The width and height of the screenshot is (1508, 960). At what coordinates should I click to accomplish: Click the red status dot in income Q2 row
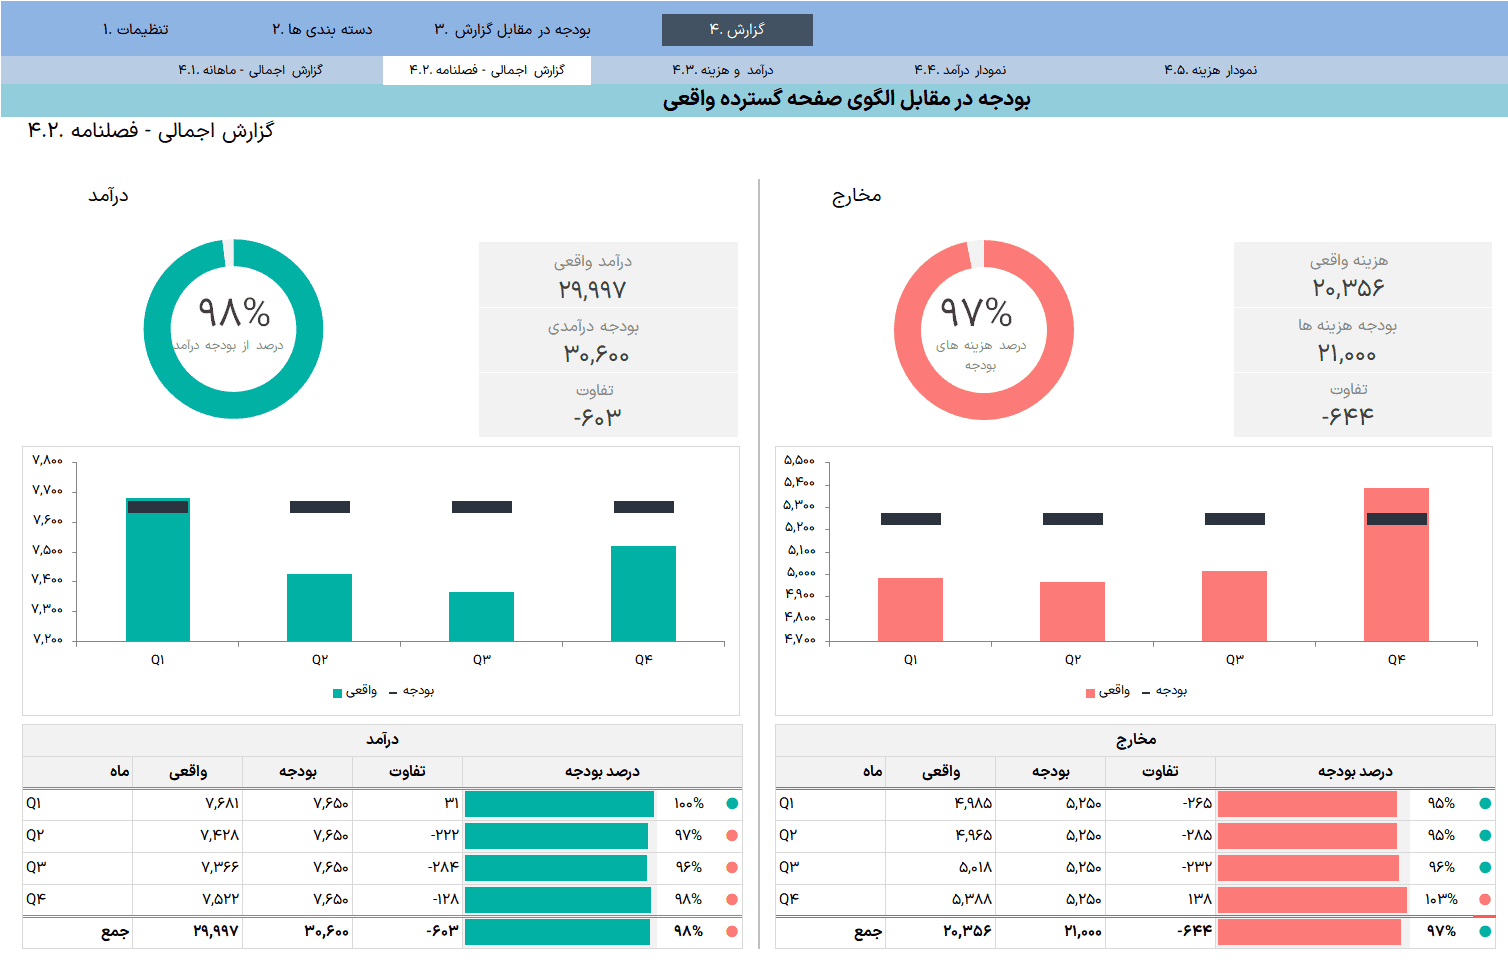click(x=732, y=835)
